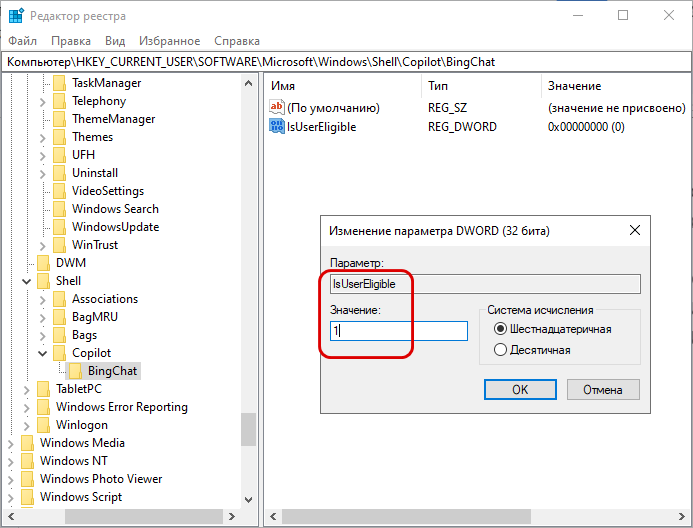Click the 0x00000000 (0) value cell
693x528 pixels.
586,127
